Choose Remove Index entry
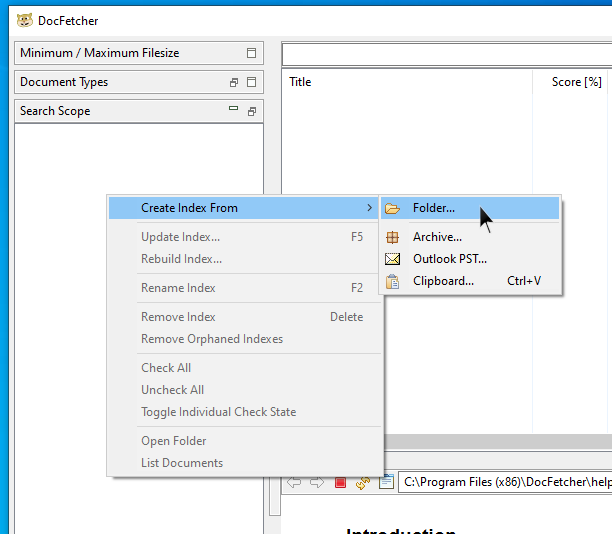Screen dimensions: 612x534 tap(243, 317)
